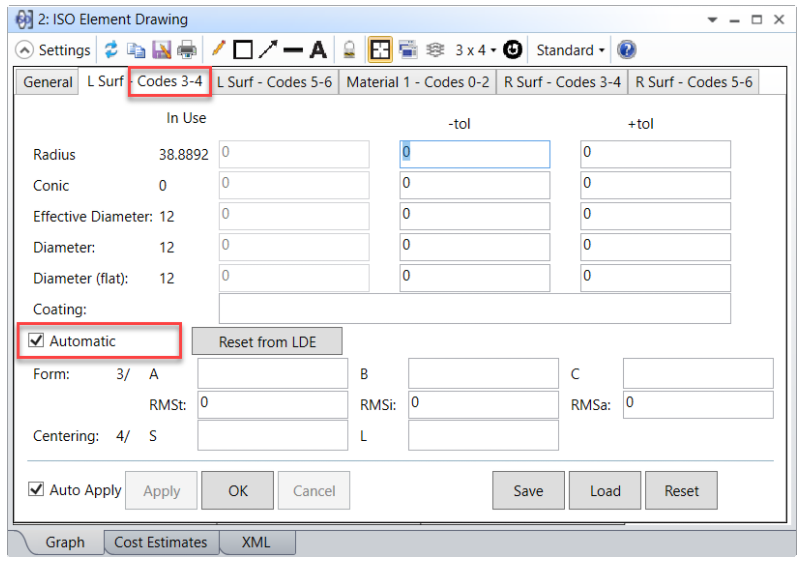
Task: Click the Radius +tol input field
Action: [655, 154]
